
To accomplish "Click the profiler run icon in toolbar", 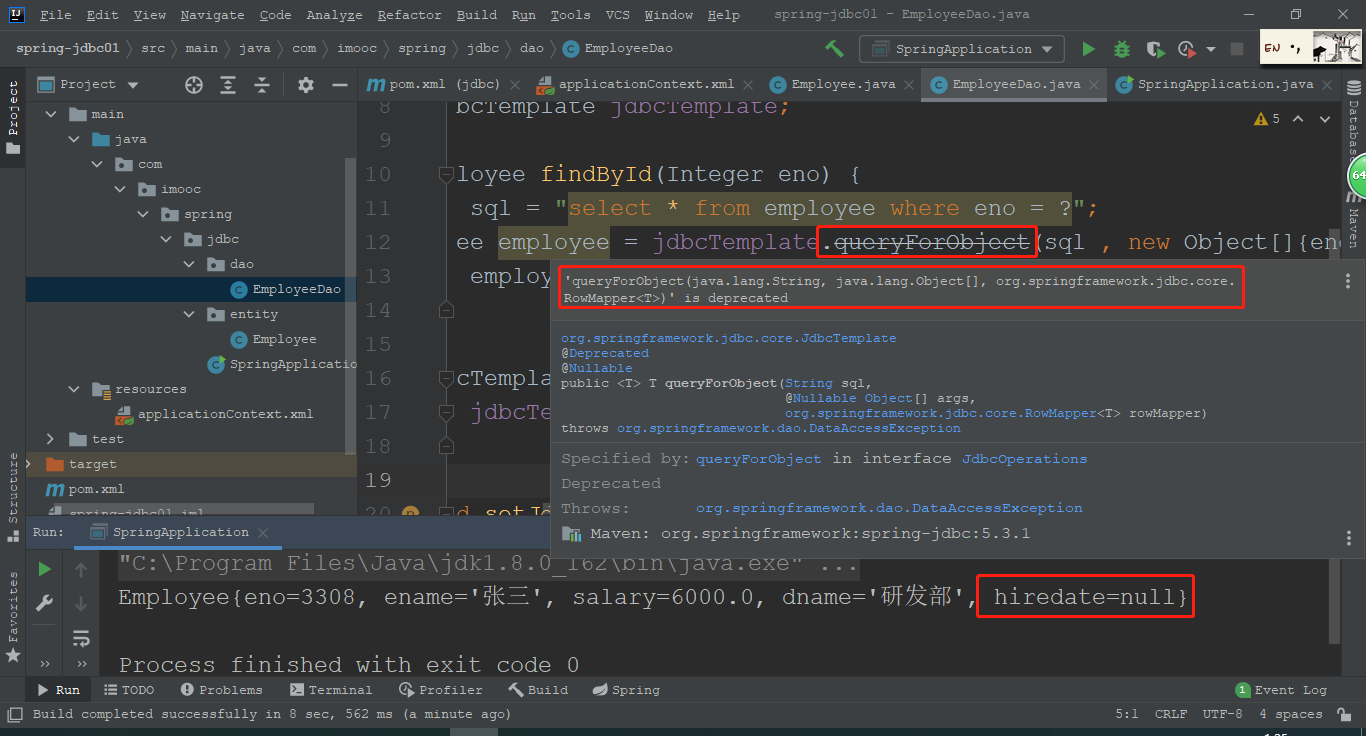I will (1187, 49).
